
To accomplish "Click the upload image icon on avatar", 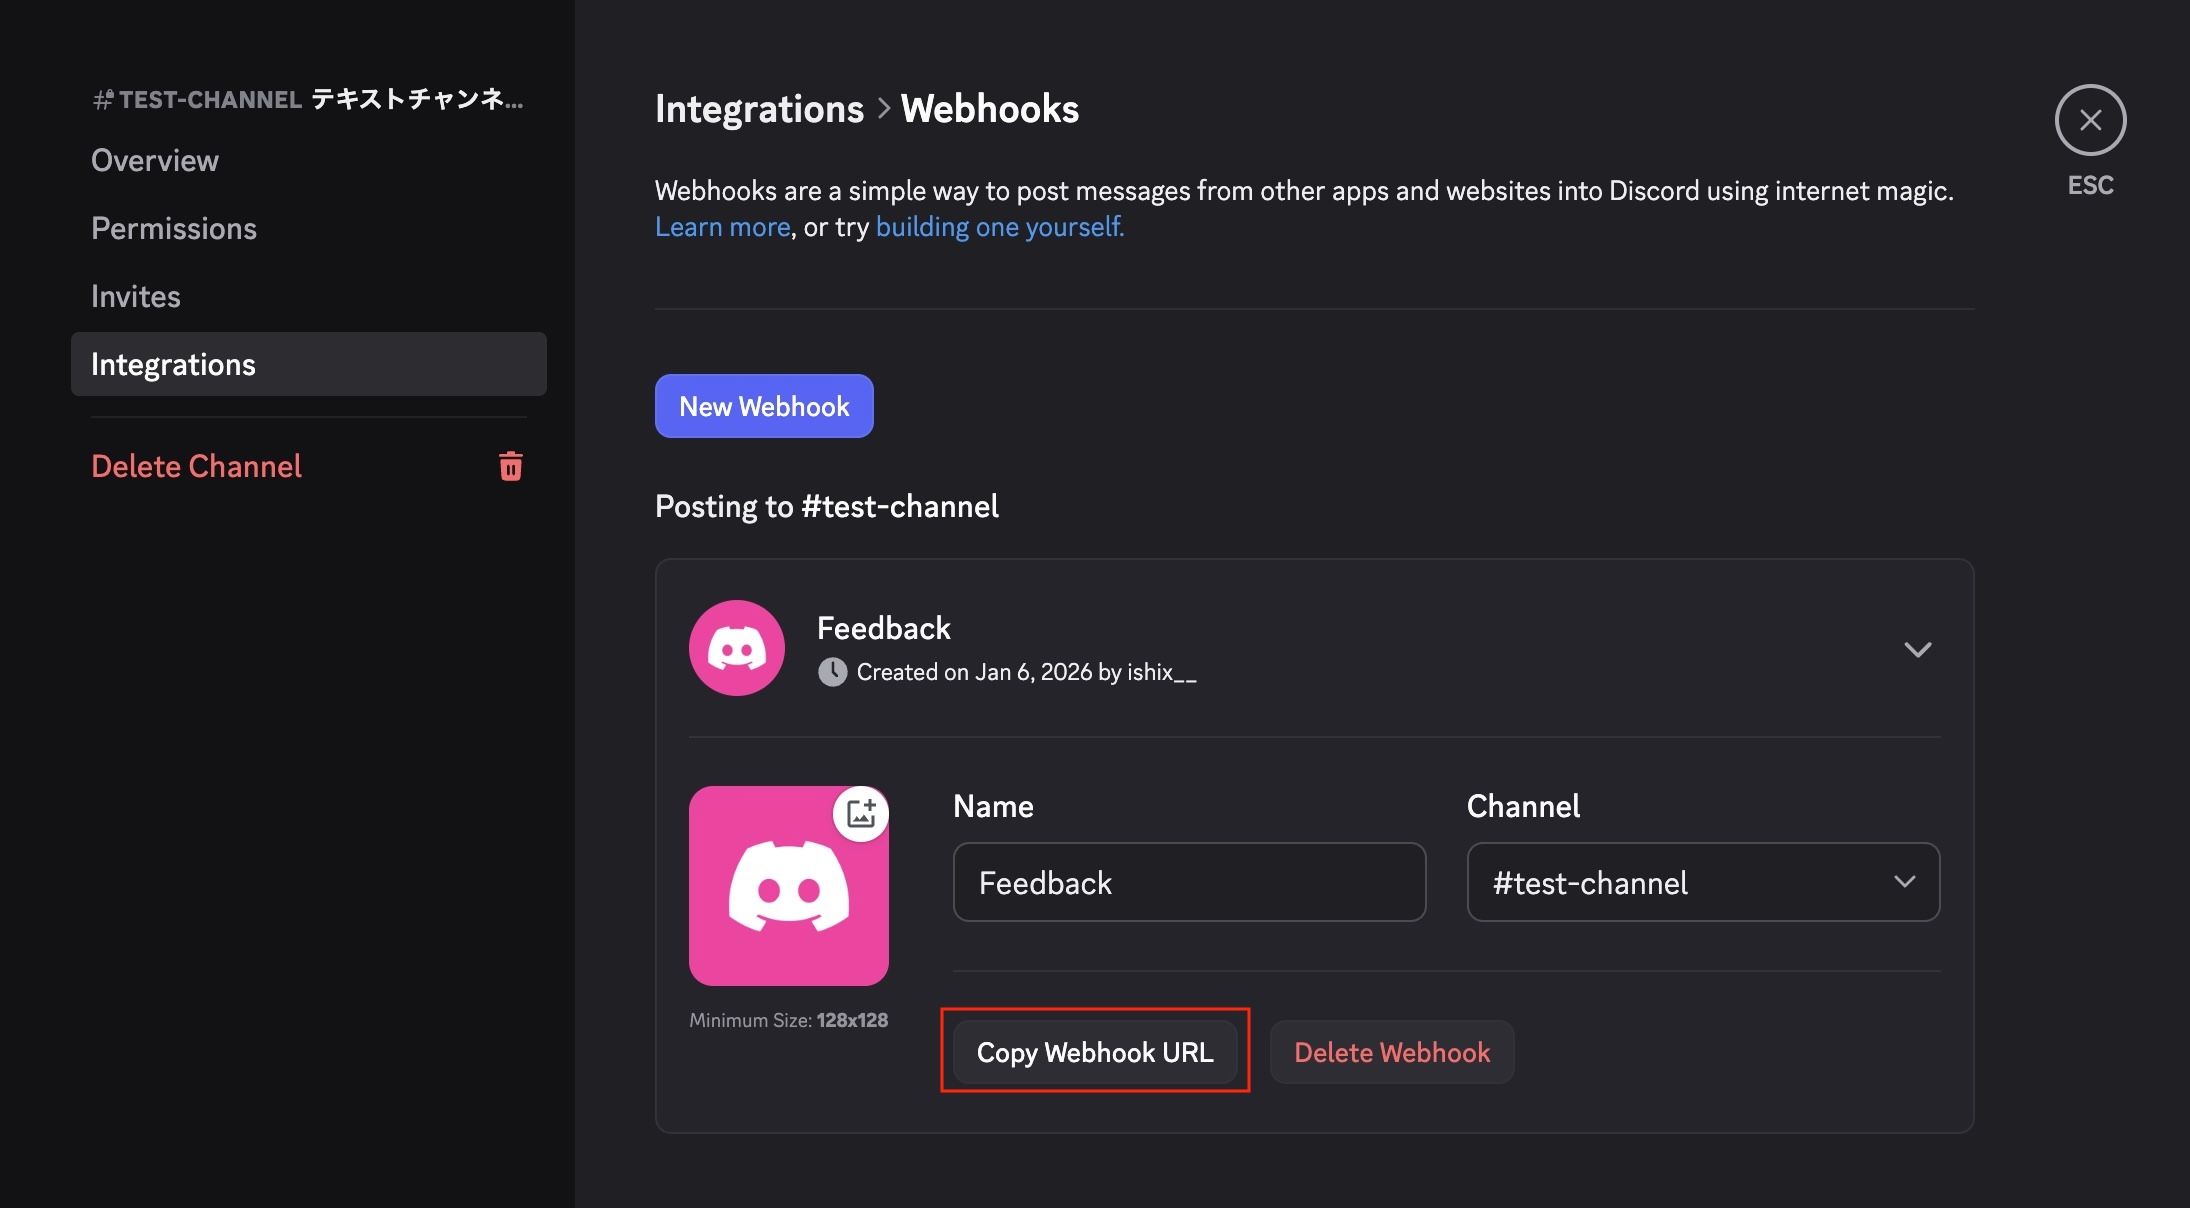I will pos(860,813).
